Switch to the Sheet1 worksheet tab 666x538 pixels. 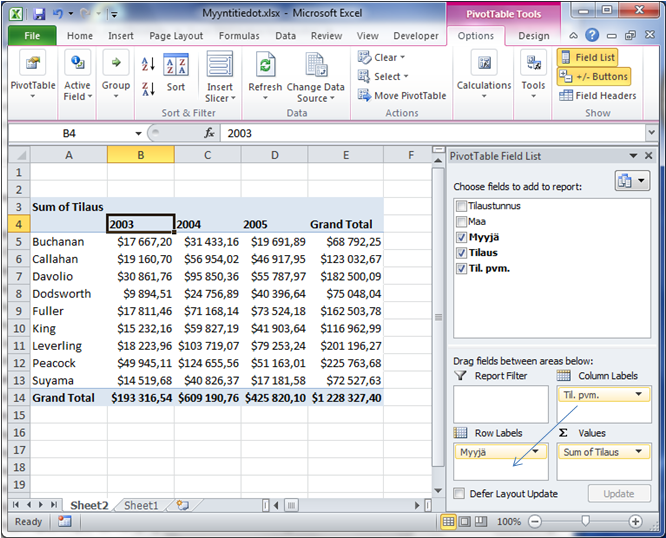(141, 506)
